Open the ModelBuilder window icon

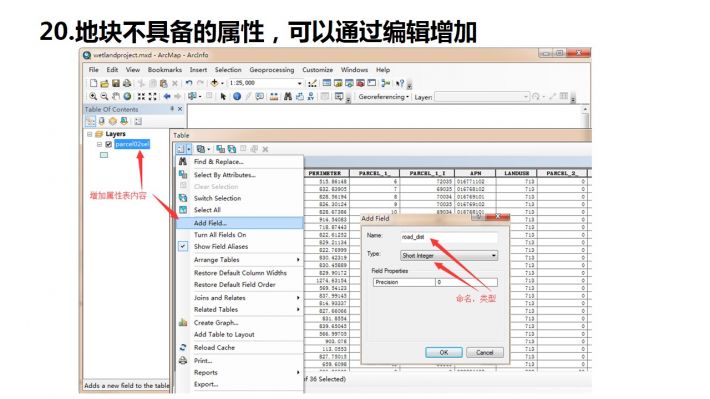coord(385,83)
